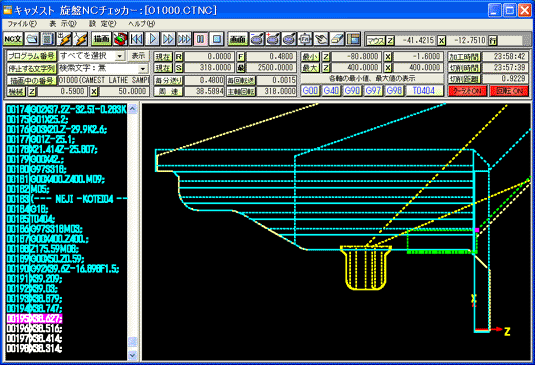Click the machine X value field 50.0000
The height and width of the screenshot is (365, 535).
[124, 91]
